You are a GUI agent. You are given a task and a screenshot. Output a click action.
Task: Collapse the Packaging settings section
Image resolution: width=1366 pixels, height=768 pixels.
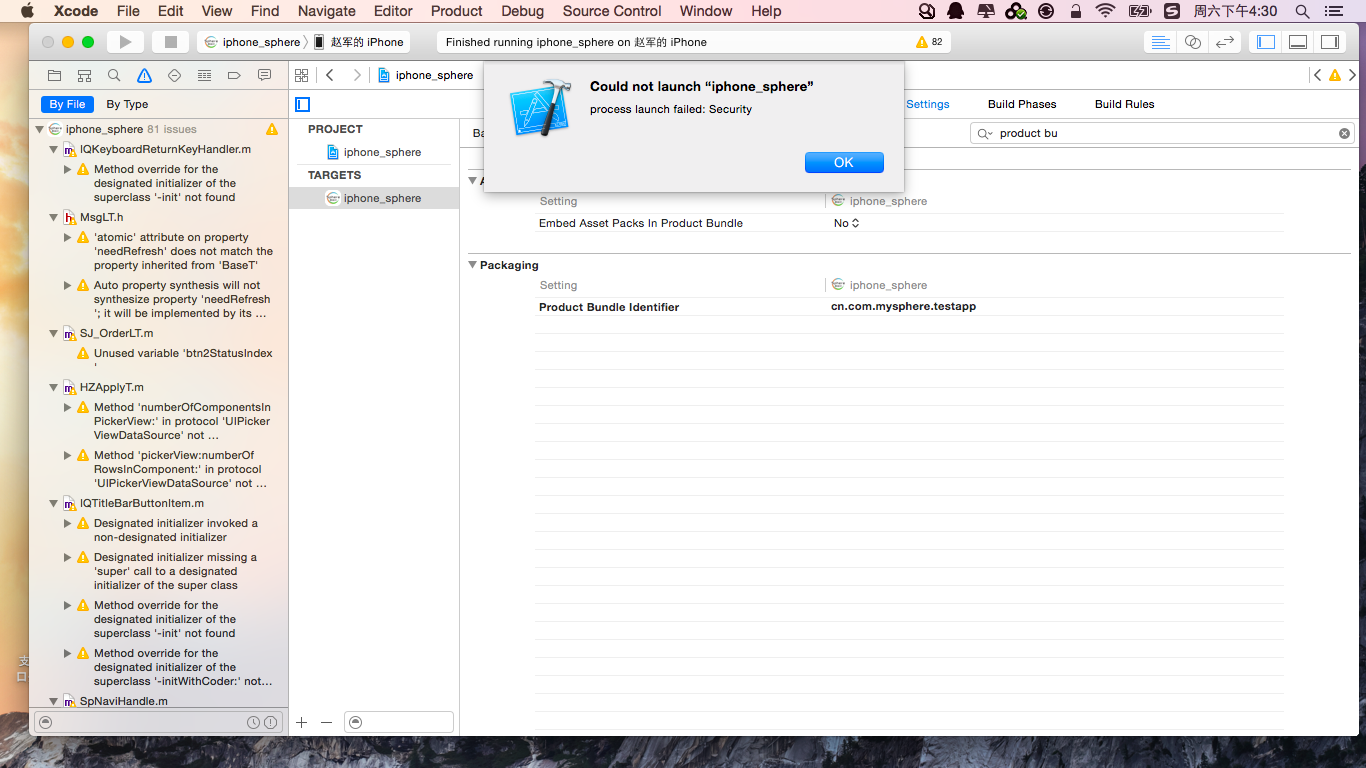(472, 265)
